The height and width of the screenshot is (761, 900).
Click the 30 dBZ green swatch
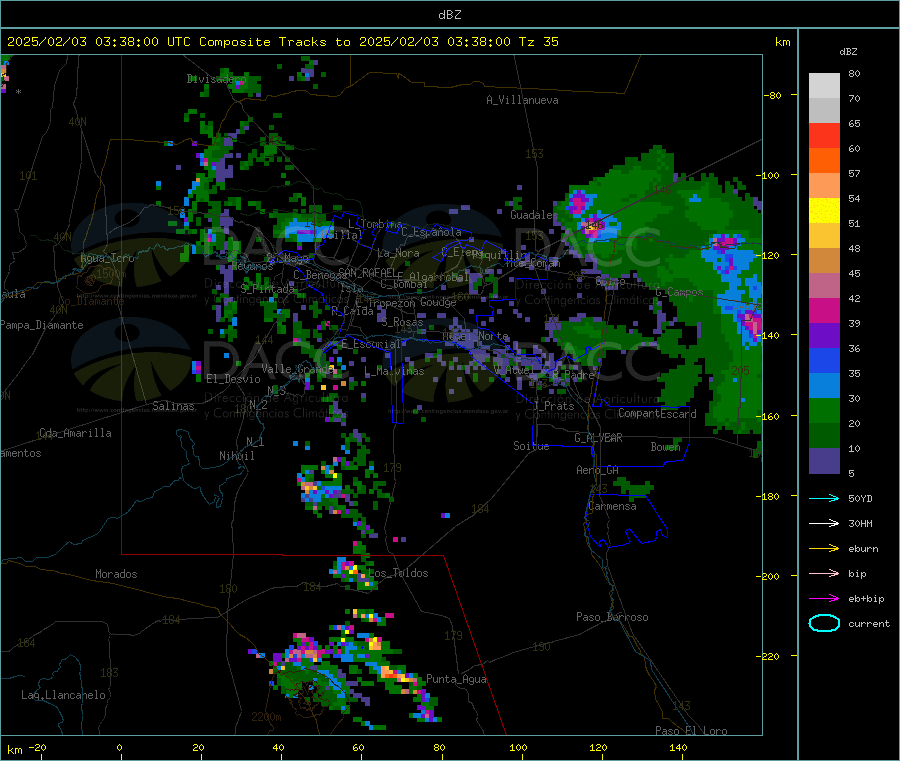(824, 410)
